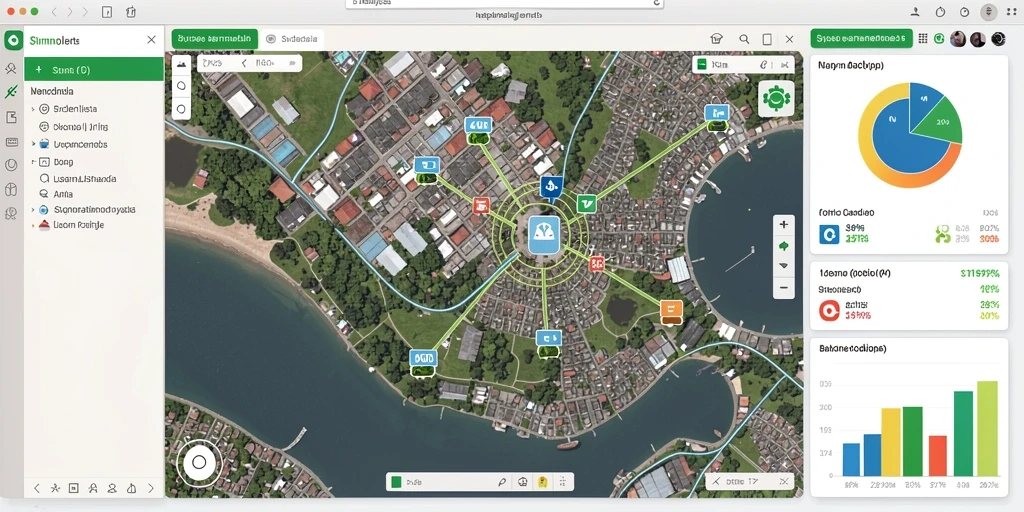The image size is (1024, 512).
Task: Expand the Sıgnoratienodoyatıa tree row
Action: point(33,210)
